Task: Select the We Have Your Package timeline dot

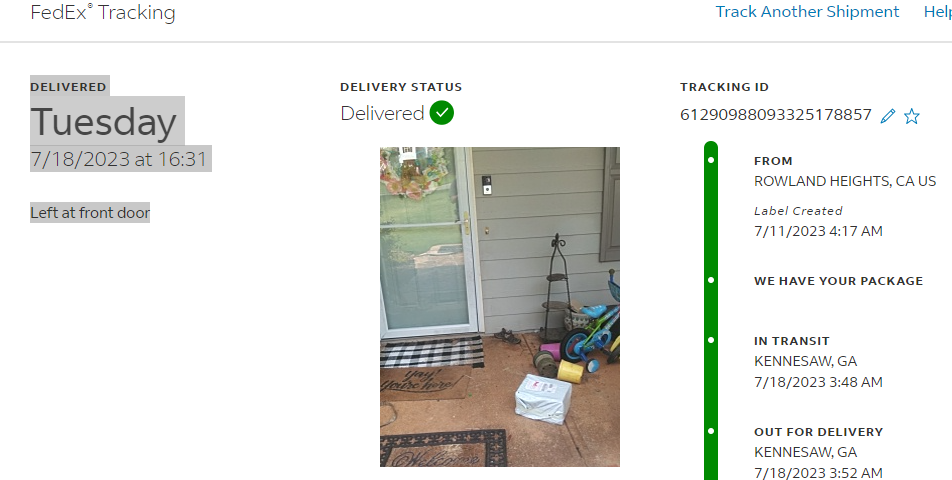Action: coord(711,280)
